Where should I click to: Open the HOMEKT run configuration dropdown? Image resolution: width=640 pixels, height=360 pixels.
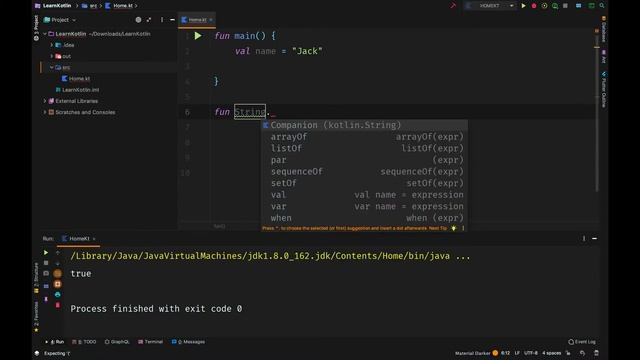(489, 6)
